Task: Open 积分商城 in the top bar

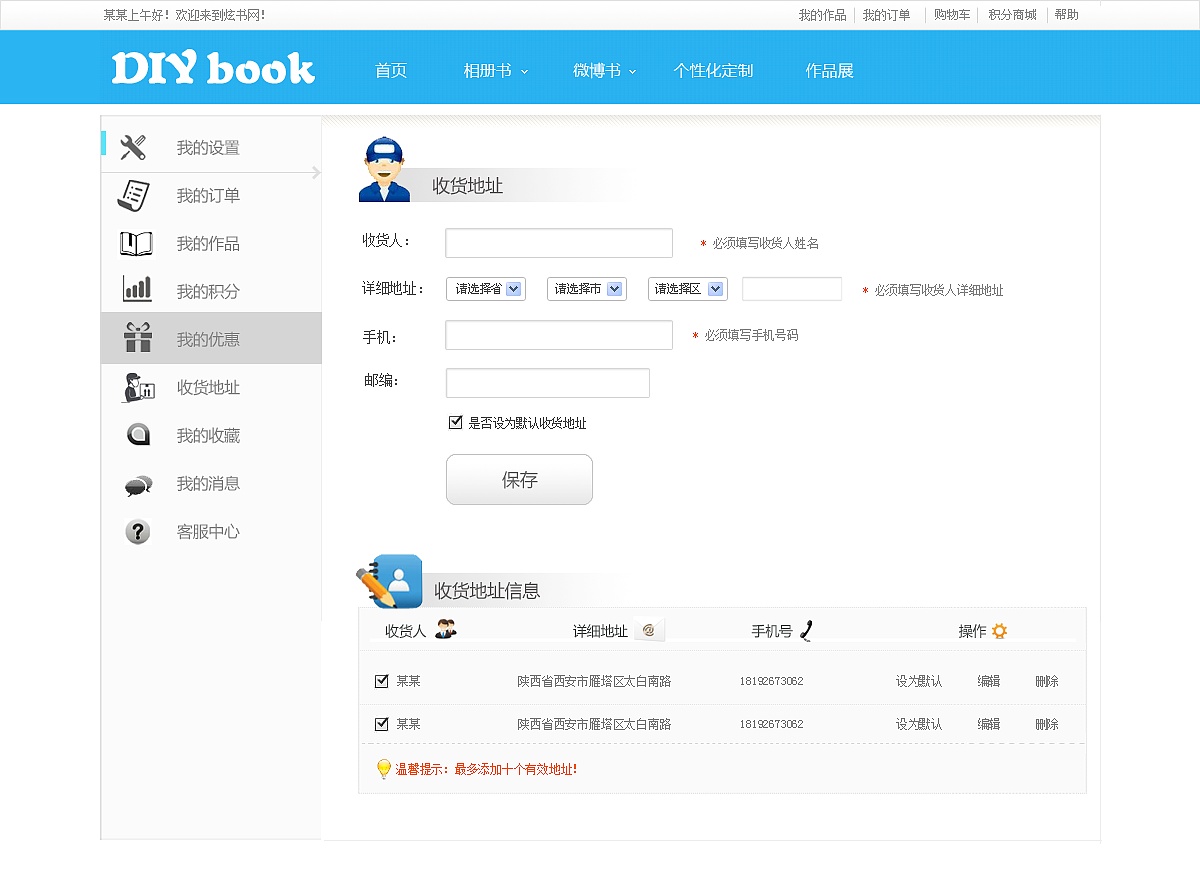Action: (1013, 15)
